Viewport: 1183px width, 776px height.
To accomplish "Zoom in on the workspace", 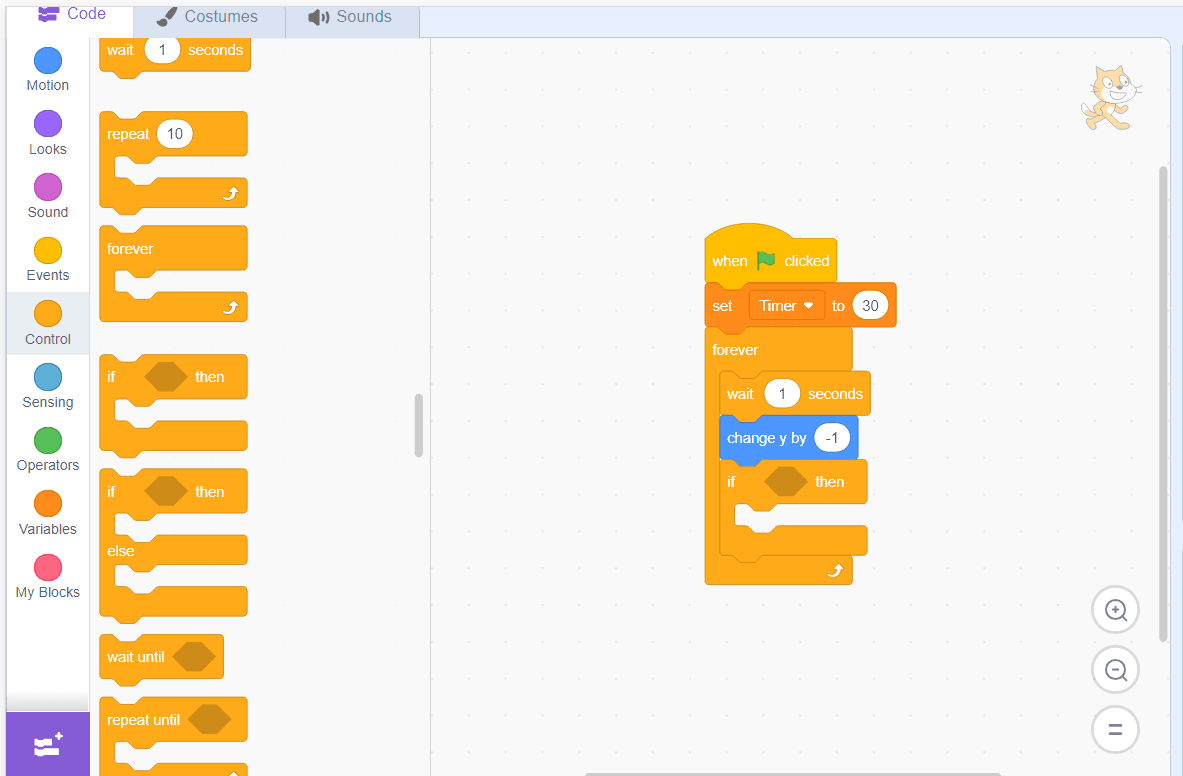I will pos(1115,610).
